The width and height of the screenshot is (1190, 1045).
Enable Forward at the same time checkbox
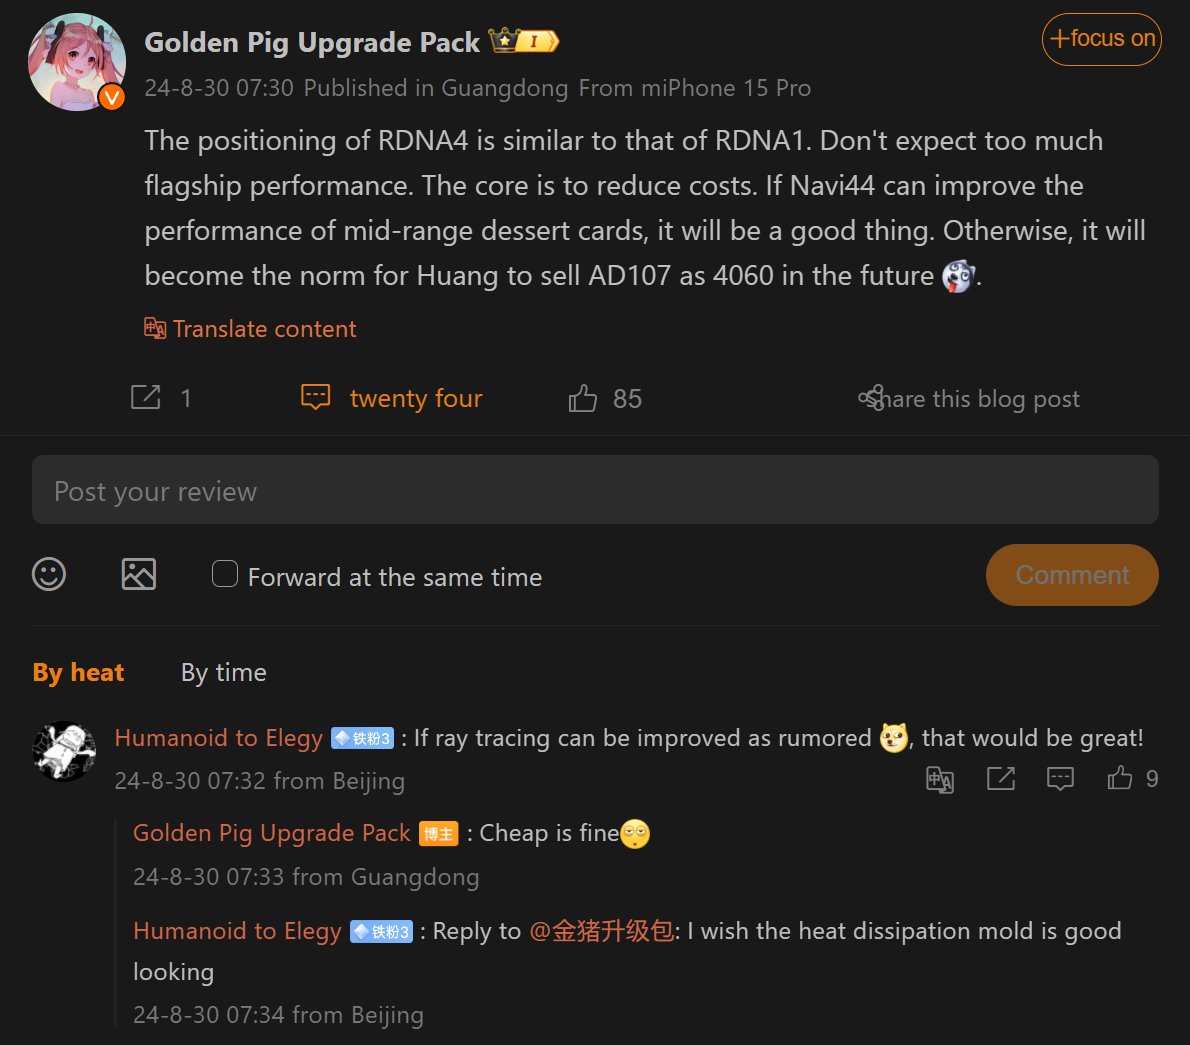pos(225,574)
